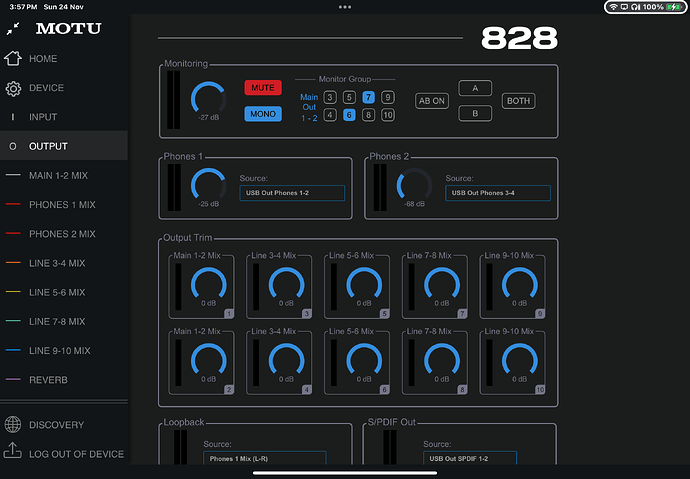The image size is (690, 479).
Task: Toggle monitor group output 5
Action: [x=349, y=97]
